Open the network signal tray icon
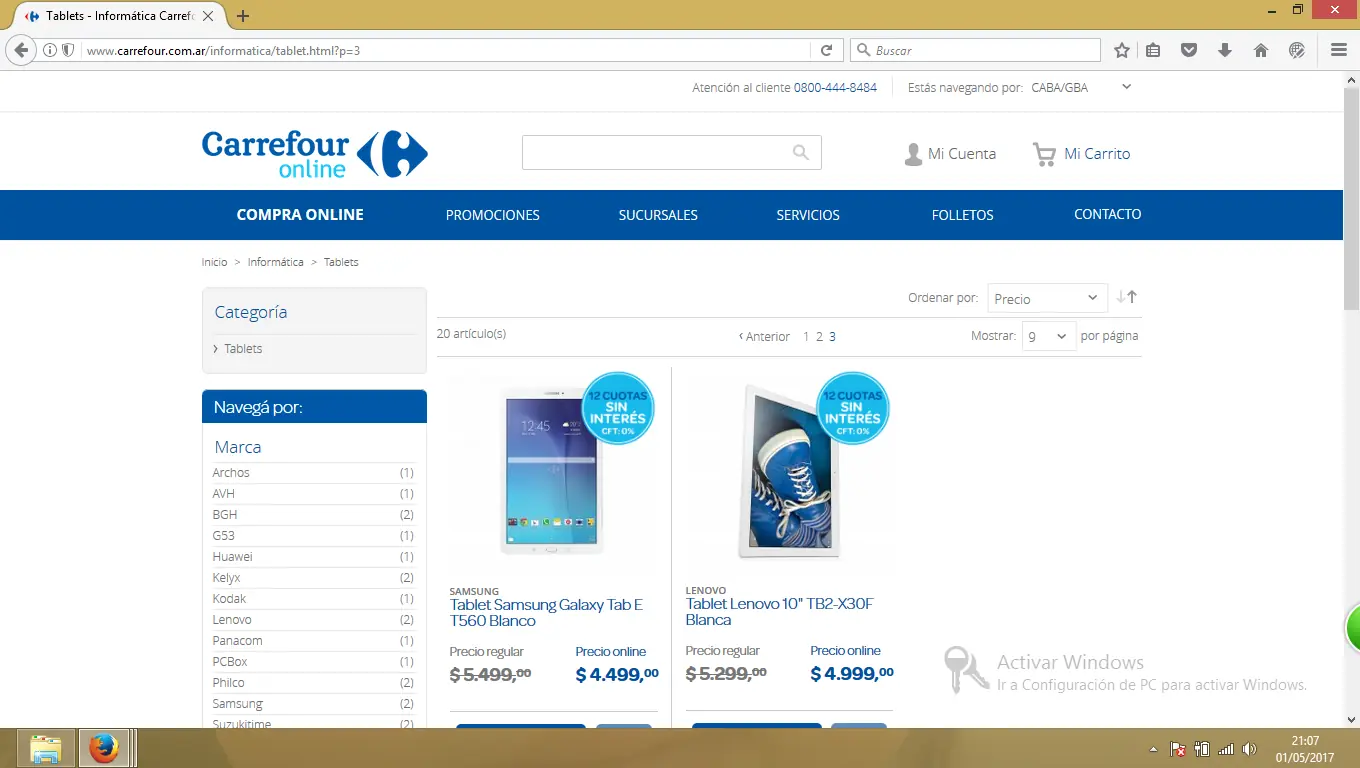The width and height of the screenshot is (1360, 768). click(x=1226, y=749)
